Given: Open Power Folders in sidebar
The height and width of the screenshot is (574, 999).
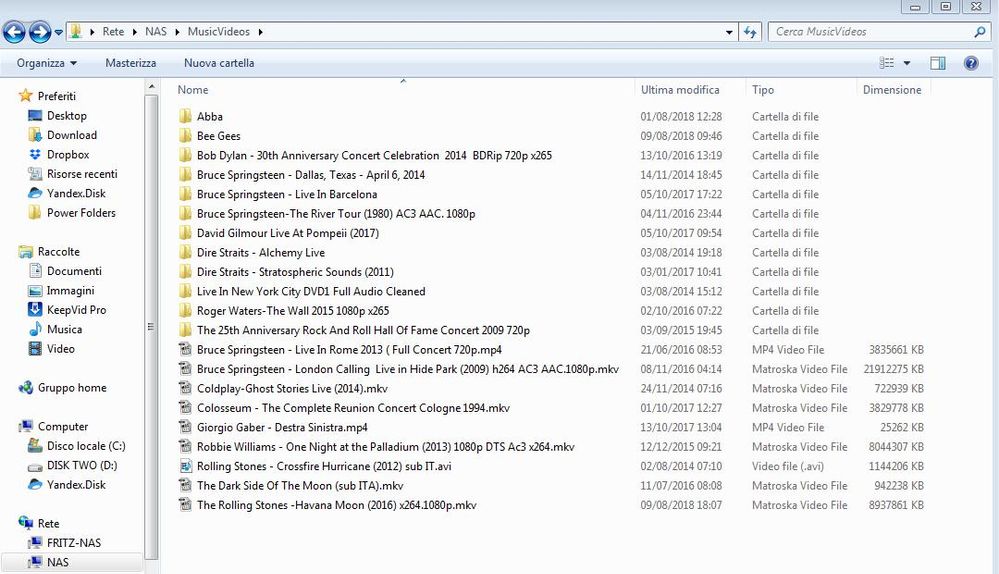Looking at the screenshot, I should (81, 213).
